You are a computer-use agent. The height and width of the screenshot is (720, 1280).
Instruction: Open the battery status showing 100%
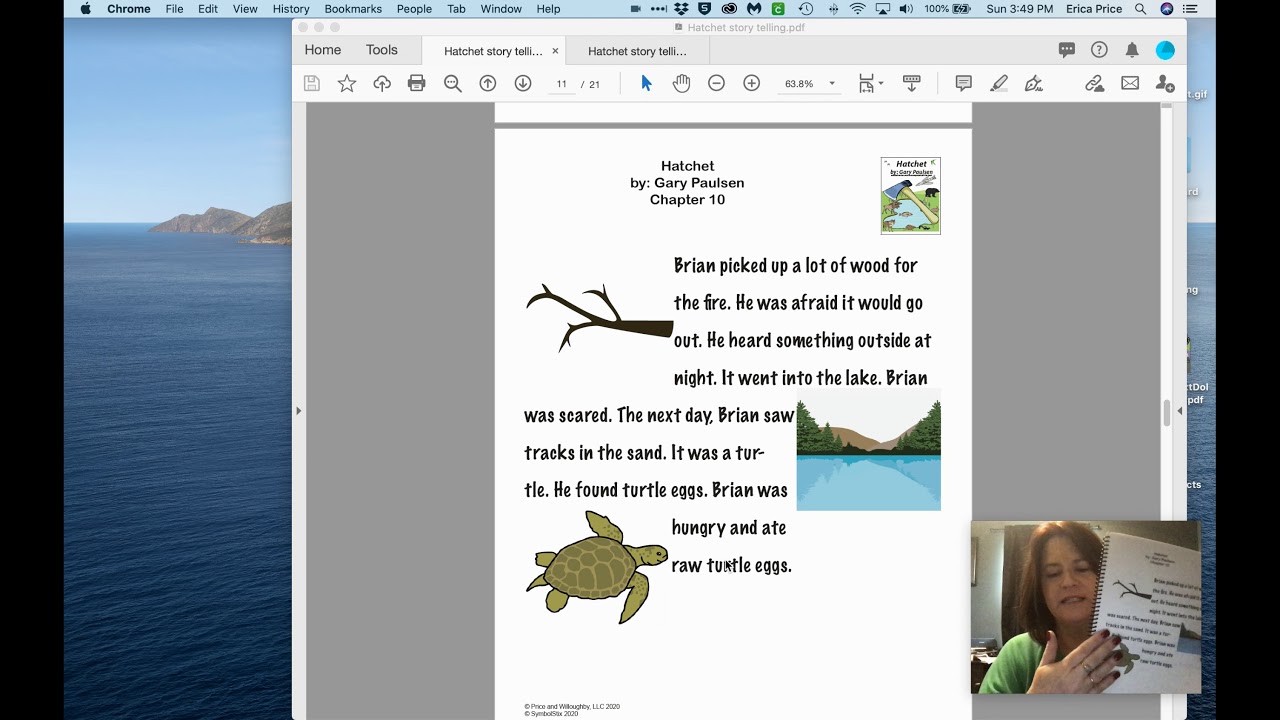click(948, 9)
